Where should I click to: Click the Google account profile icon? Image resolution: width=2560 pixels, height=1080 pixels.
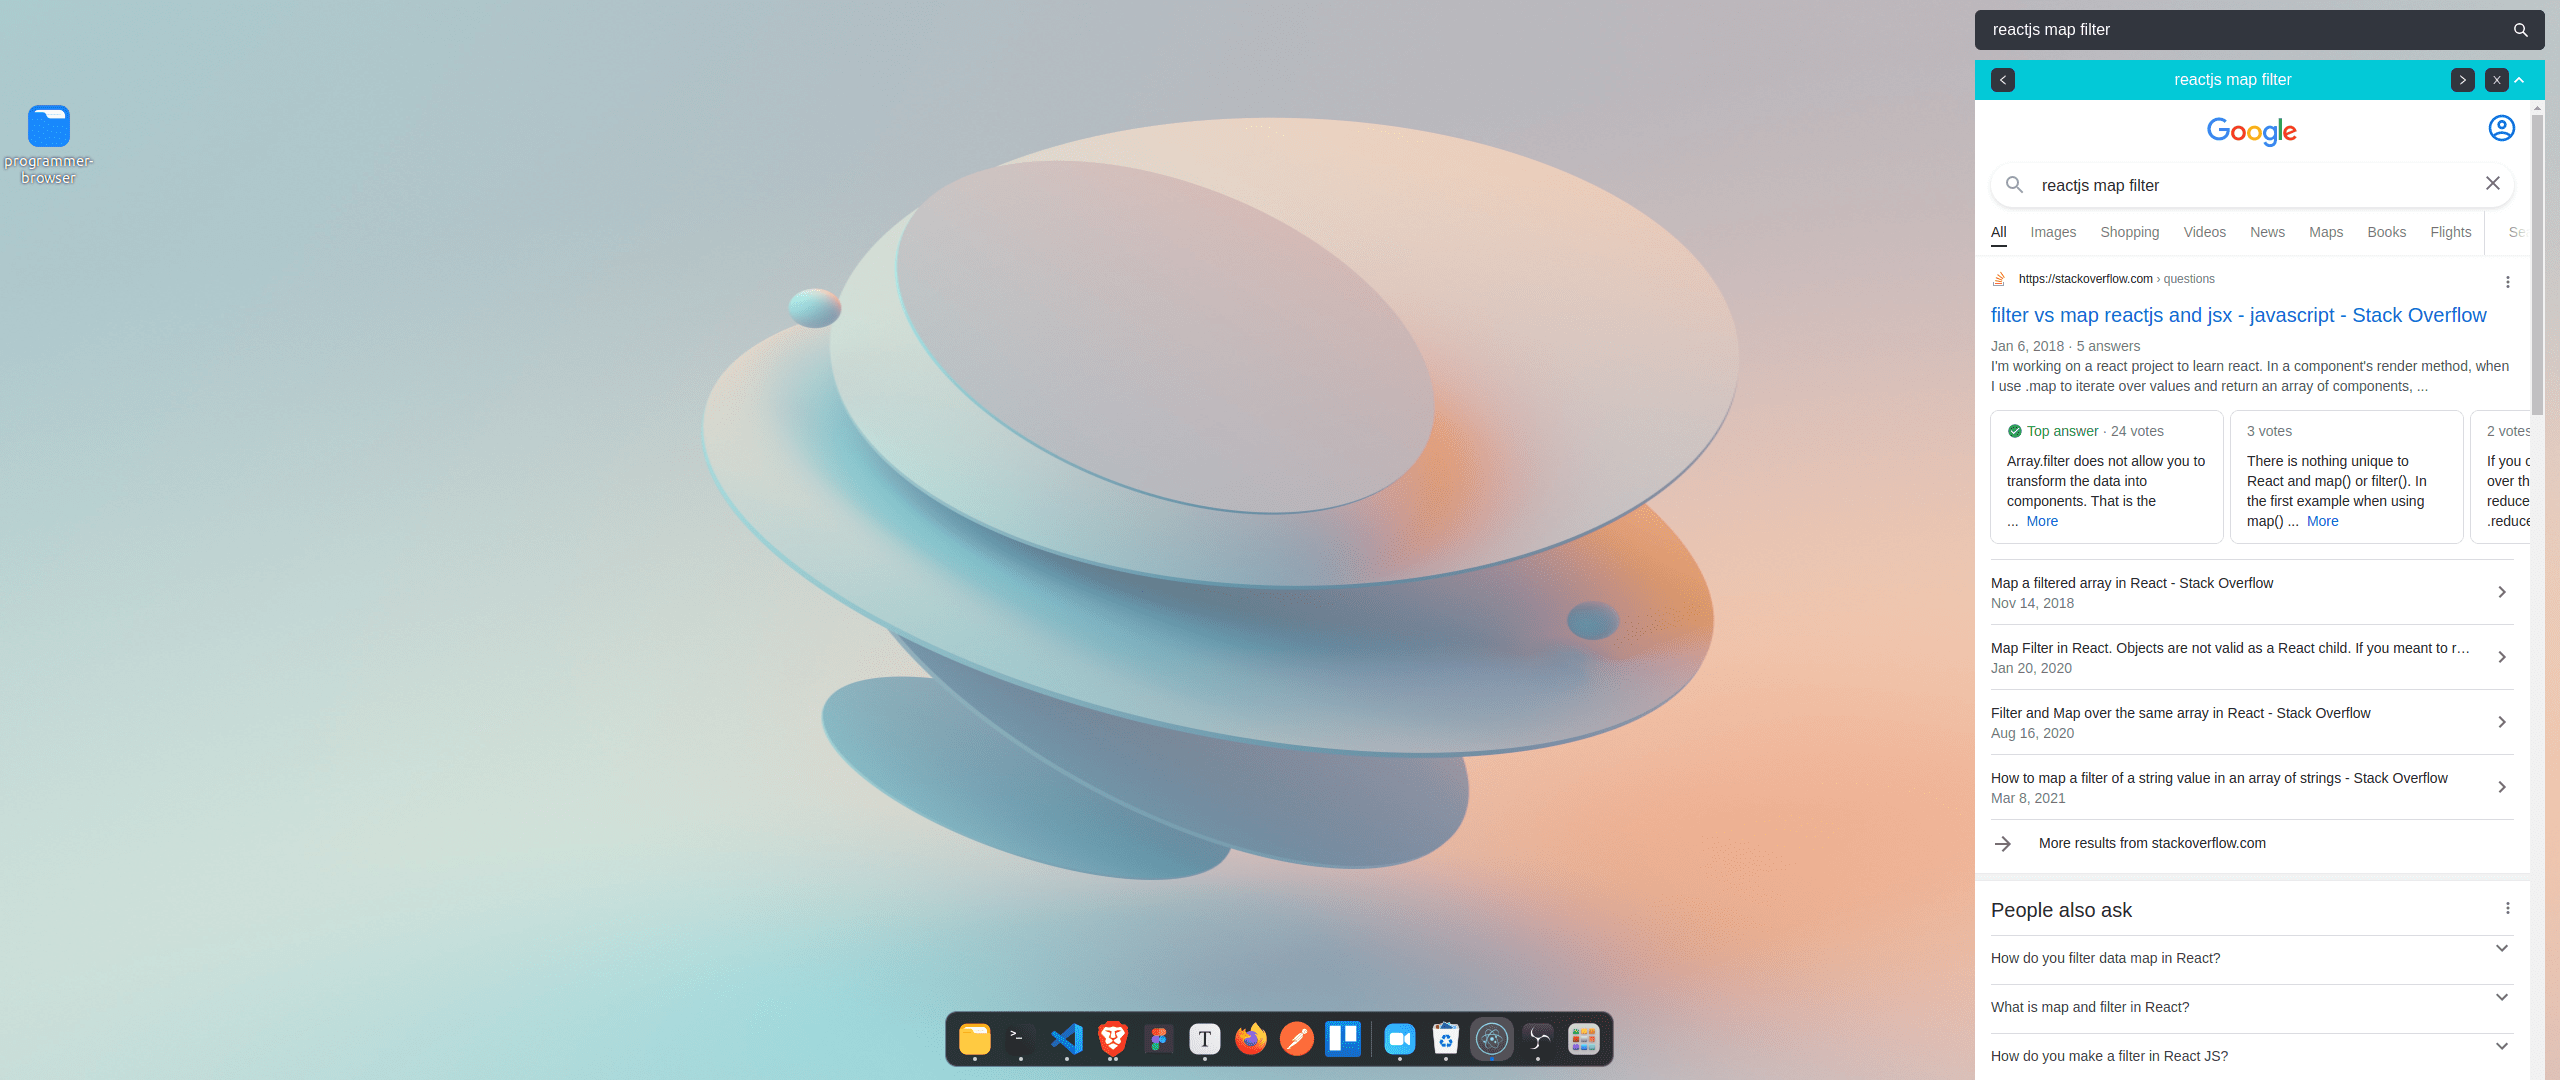click(2501, 131)
